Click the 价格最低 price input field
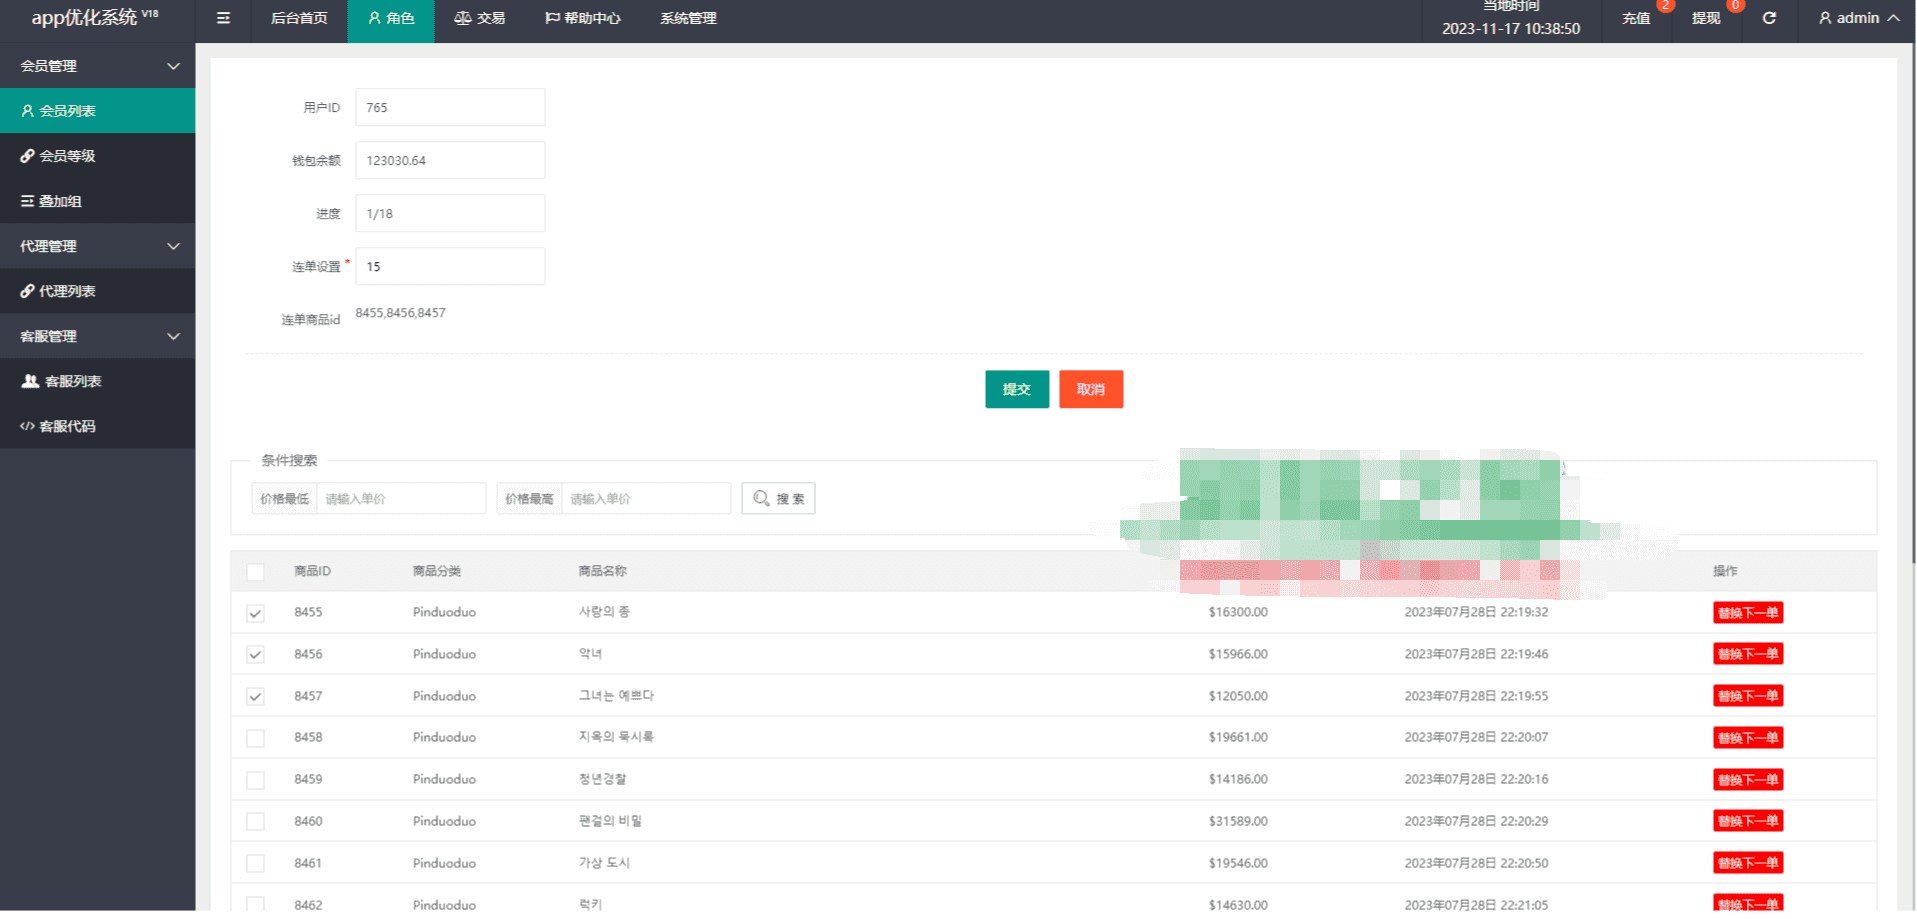1917x919 pixels. [x=400, y=498]
